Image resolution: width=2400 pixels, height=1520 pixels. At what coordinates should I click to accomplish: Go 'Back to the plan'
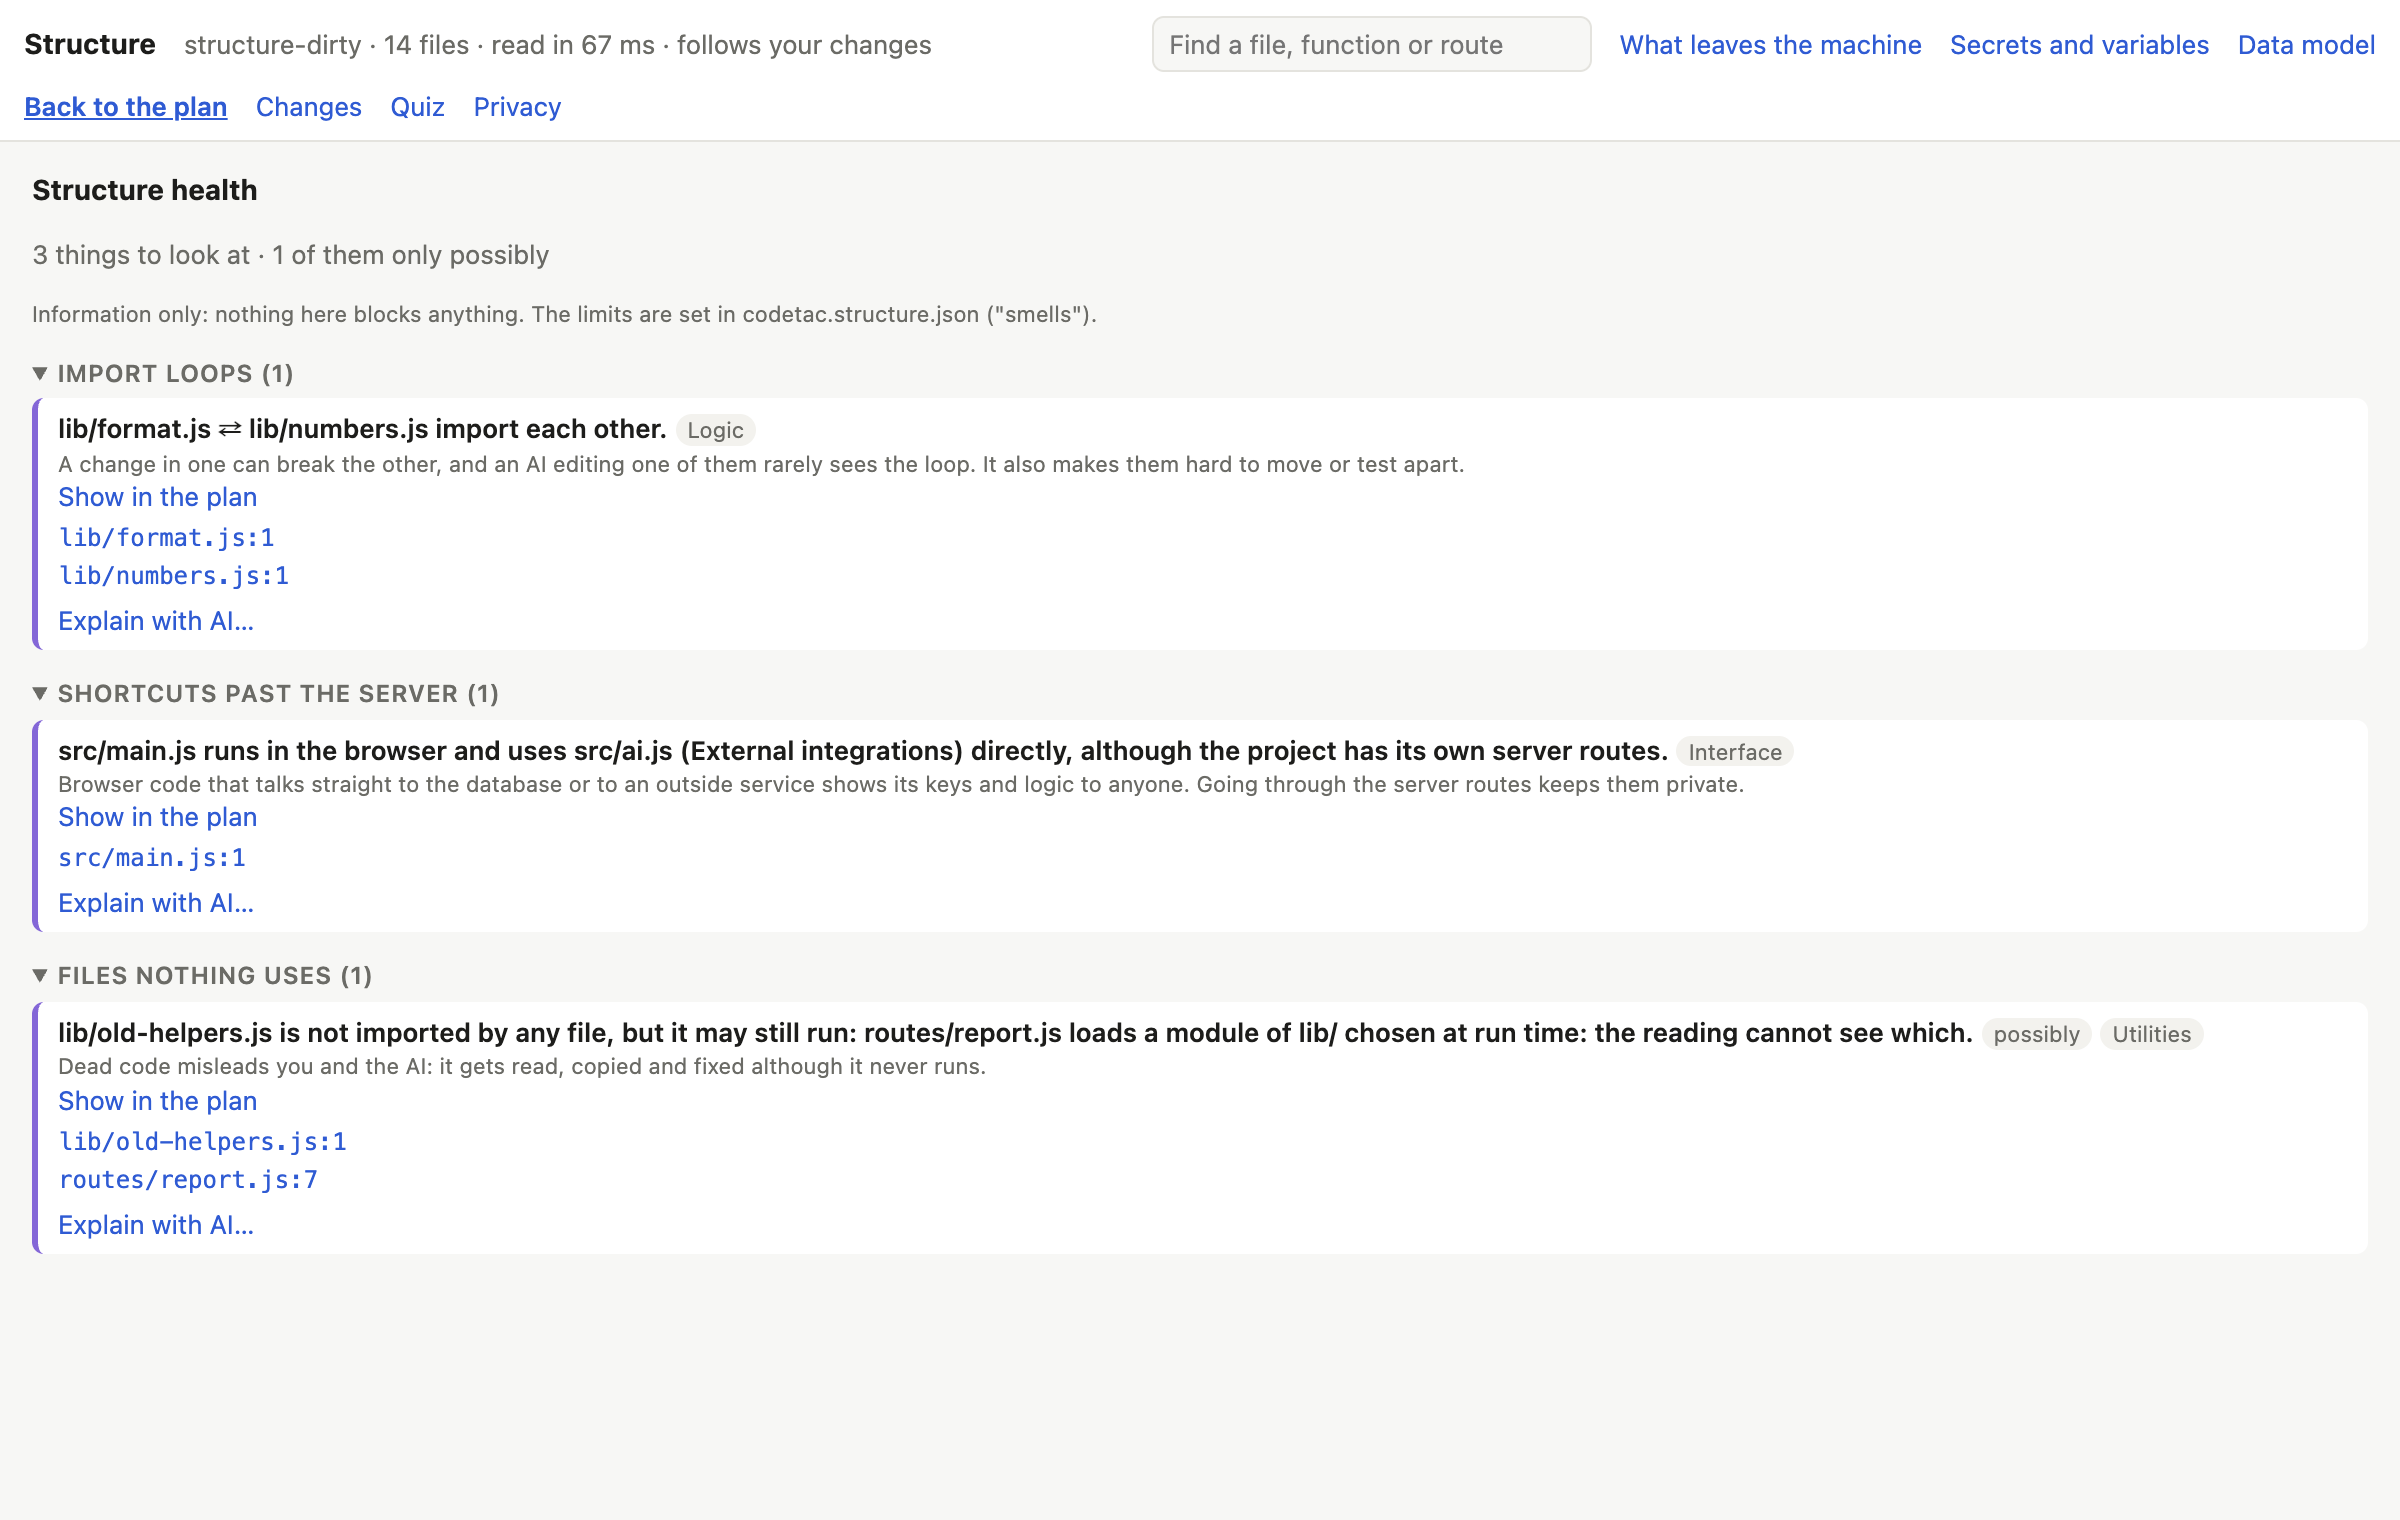click(126, 107)
